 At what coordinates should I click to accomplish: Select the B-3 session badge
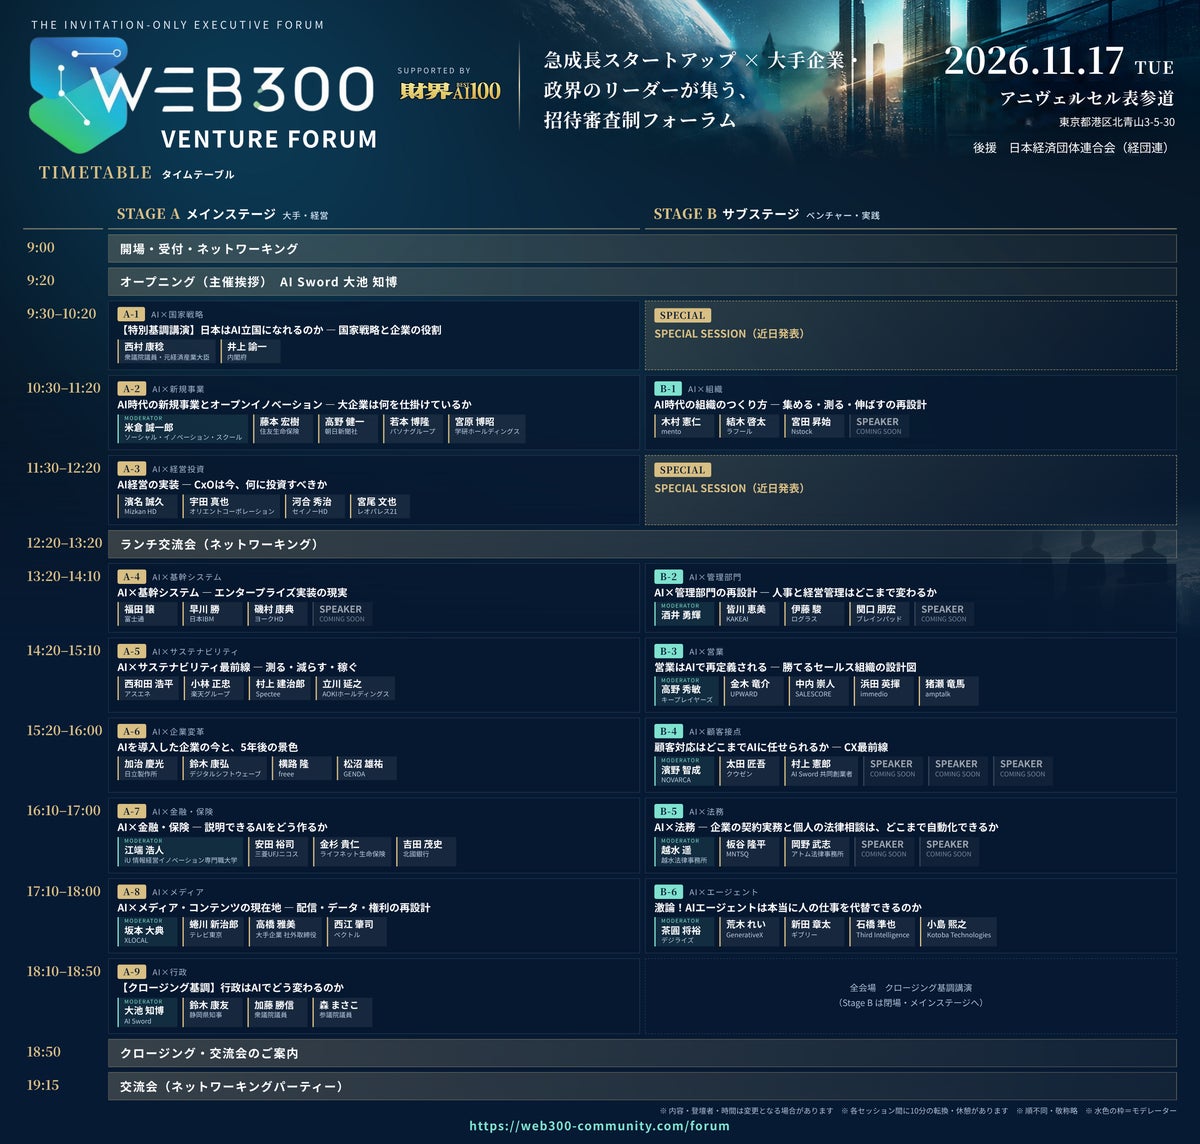[668, 651]
